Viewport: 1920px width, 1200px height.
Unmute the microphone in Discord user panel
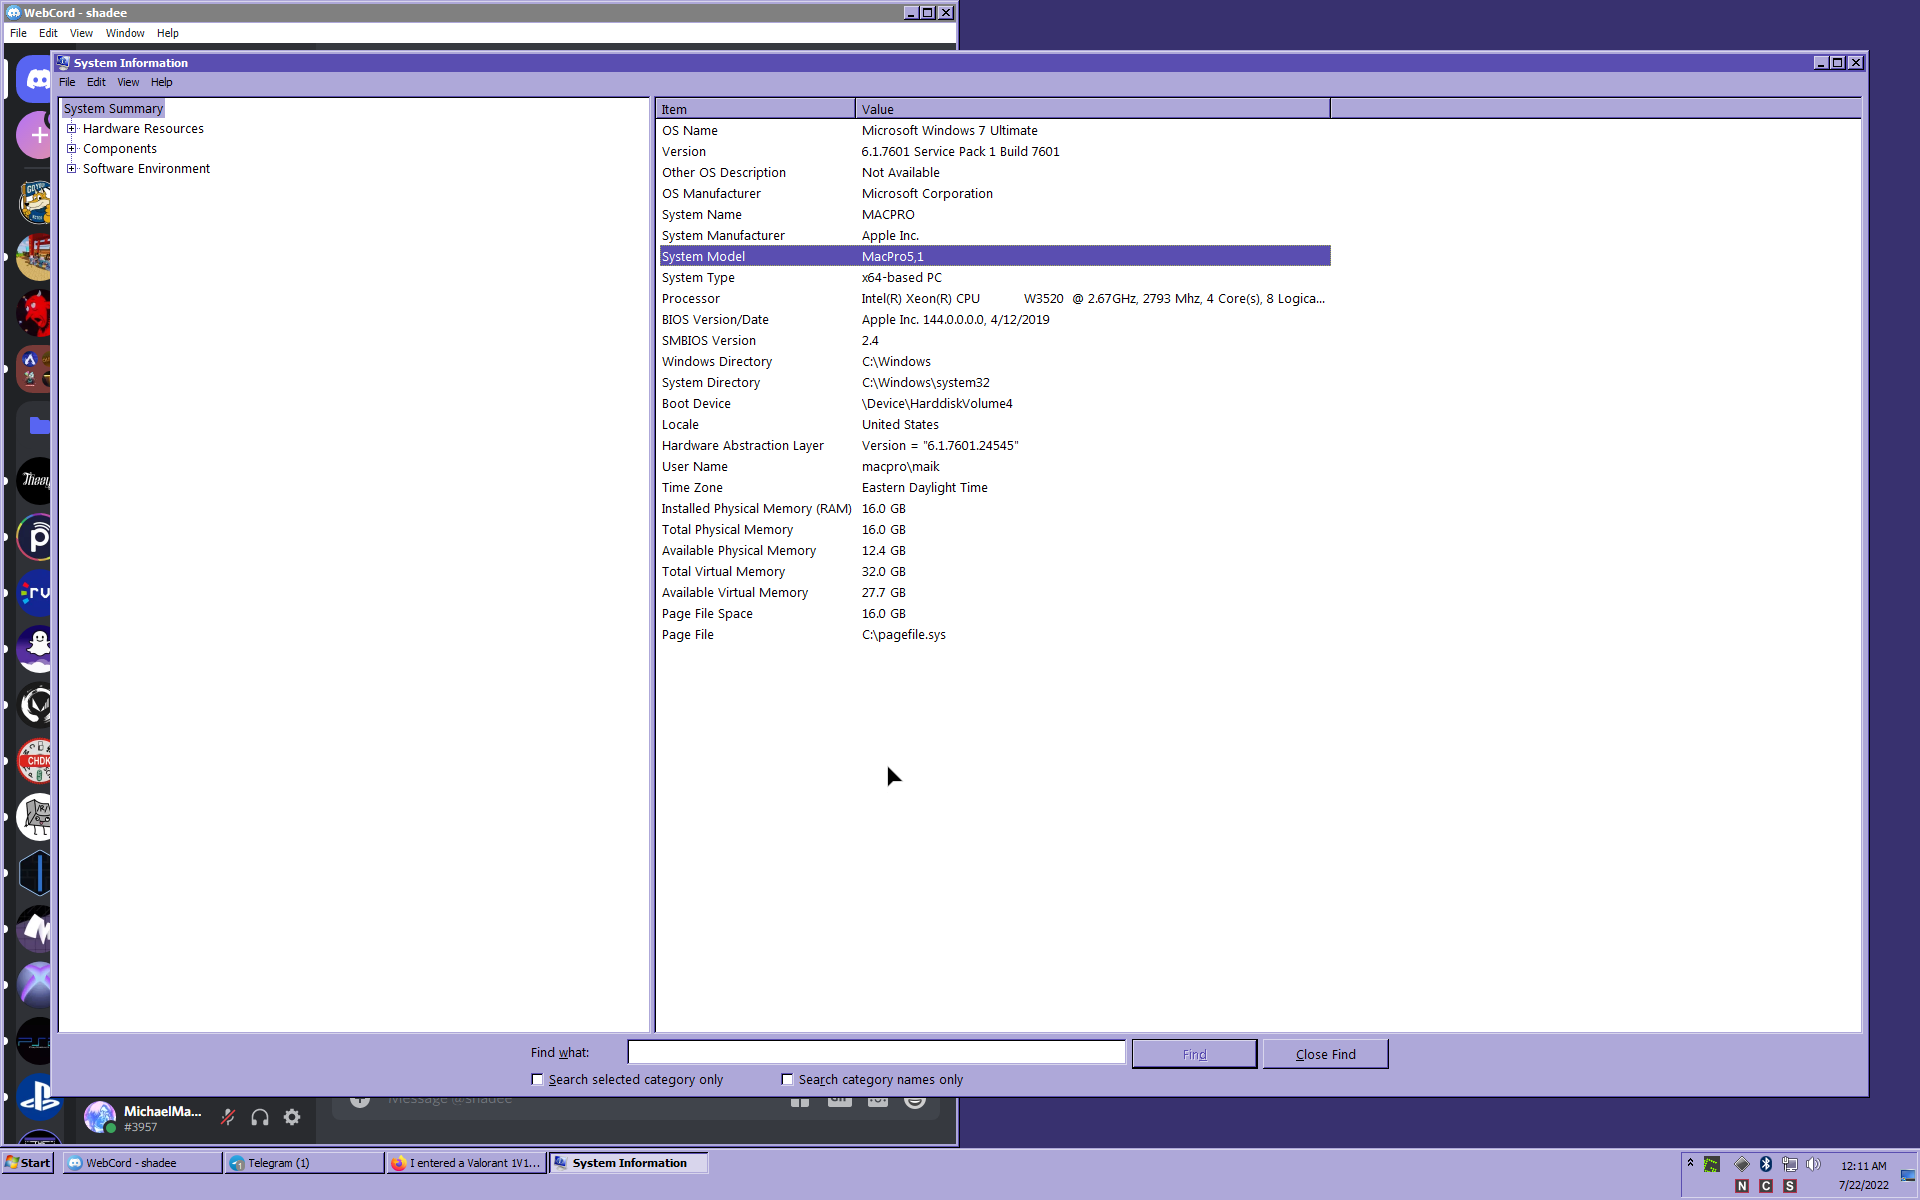228,1117
